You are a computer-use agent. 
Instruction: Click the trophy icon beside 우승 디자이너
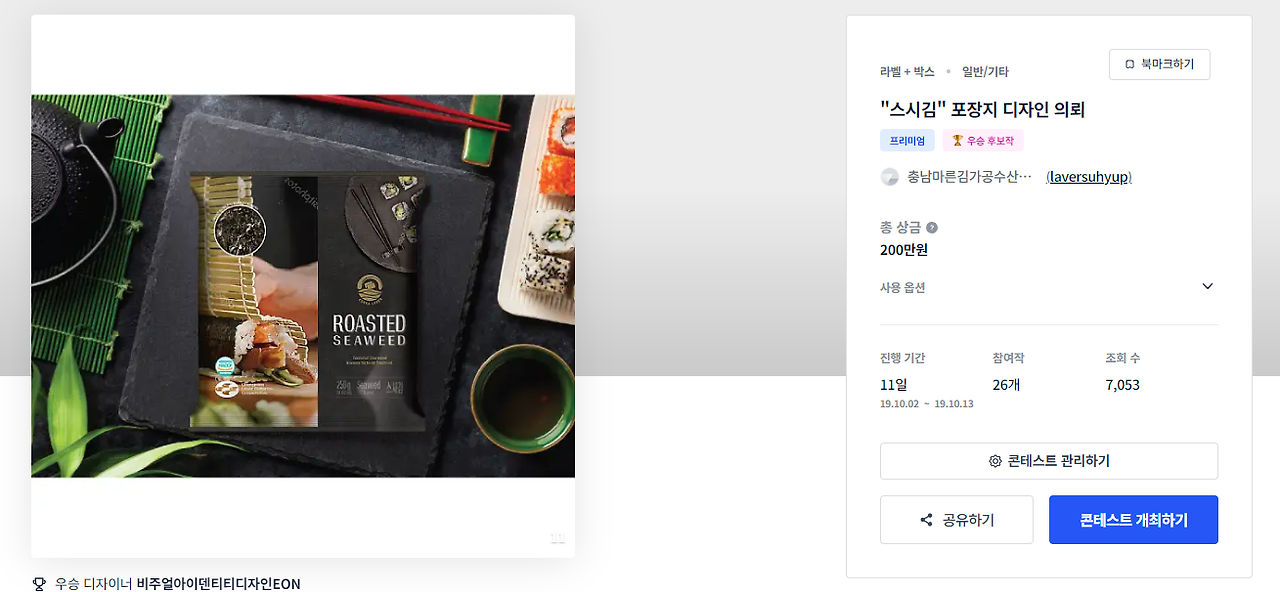point(39,584)
